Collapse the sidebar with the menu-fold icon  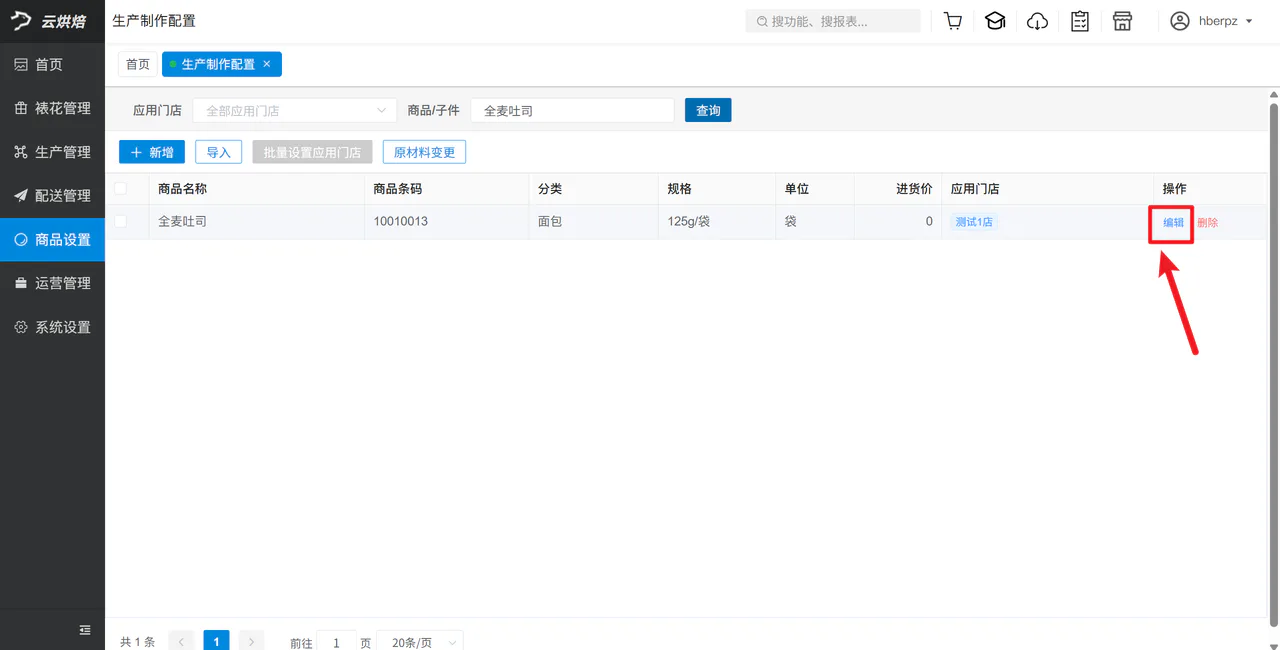tap(85, 630)
